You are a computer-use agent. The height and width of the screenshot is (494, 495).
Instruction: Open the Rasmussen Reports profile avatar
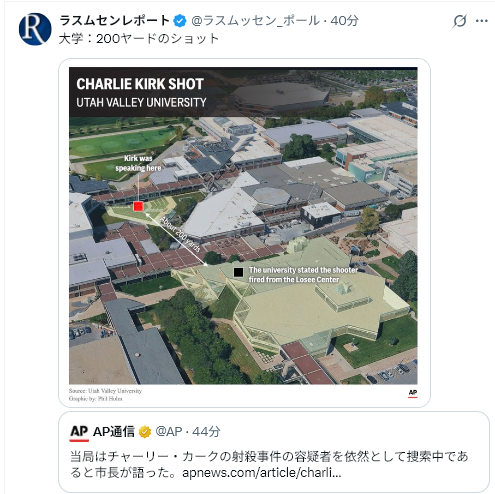coord(35,29)
